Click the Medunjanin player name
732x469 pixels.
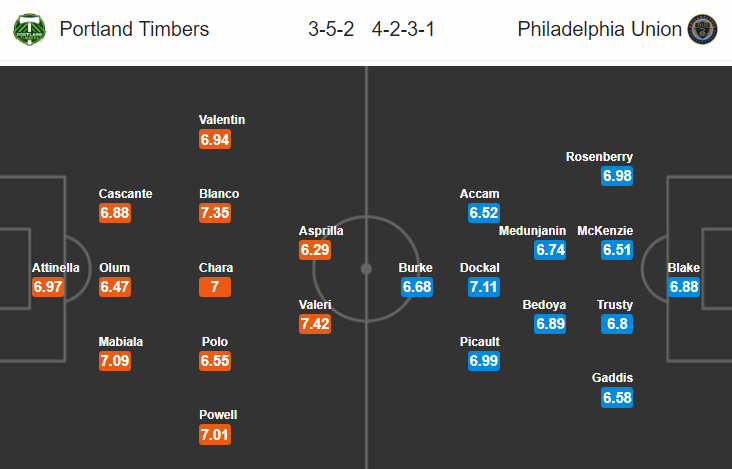(532, 231)
